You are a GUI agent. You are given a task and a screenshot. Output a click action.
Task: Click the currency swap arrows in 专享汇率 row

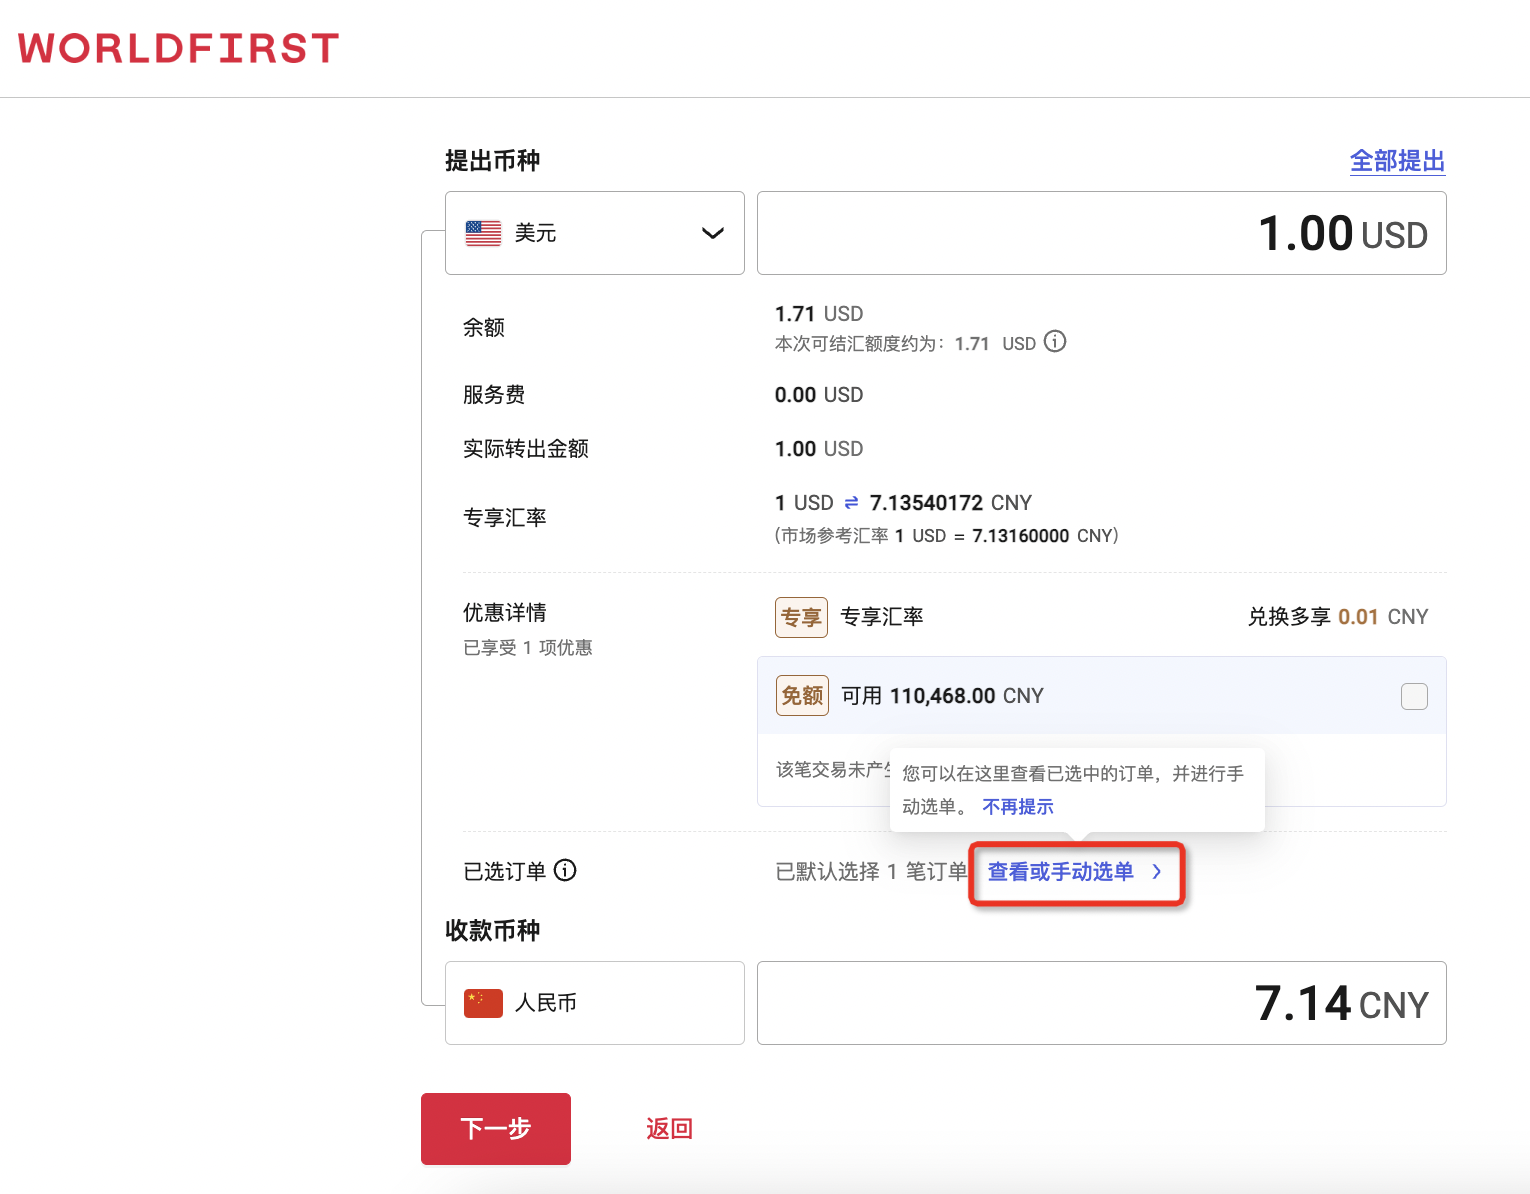coord(850,502)
